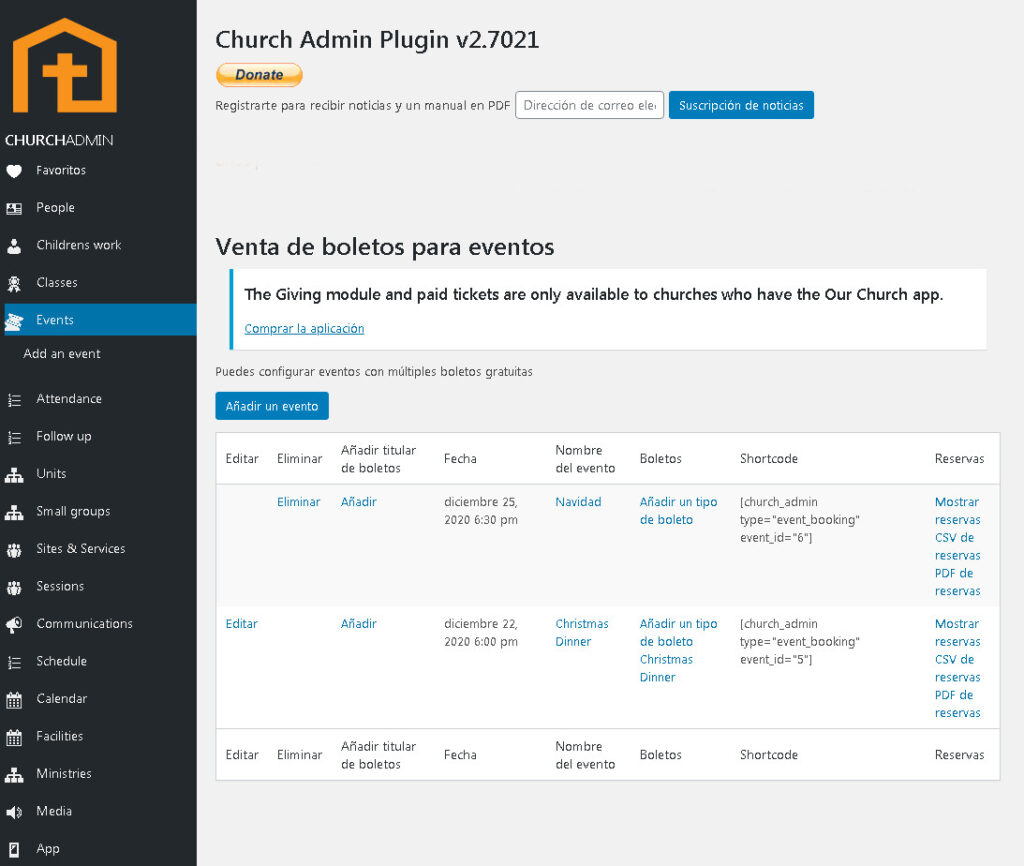Open the Sites & Services menu

[x=80, y=549]
